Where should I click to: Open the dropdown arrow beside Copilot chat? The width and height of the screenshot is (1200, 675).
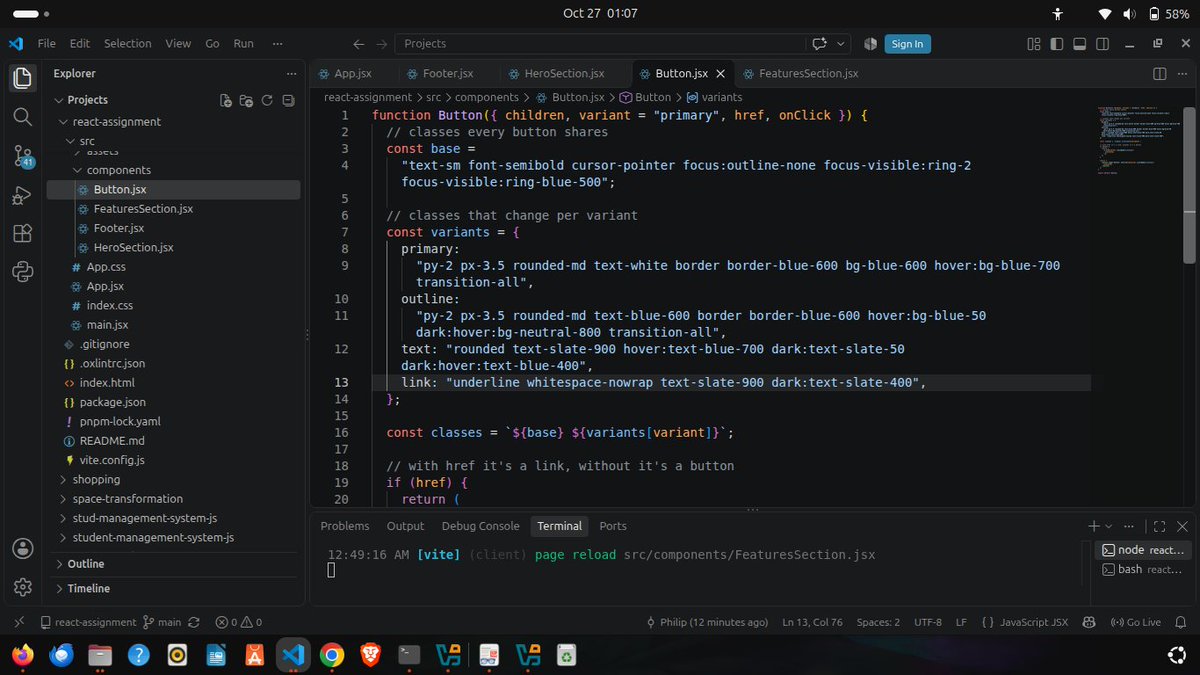(840, 44)
